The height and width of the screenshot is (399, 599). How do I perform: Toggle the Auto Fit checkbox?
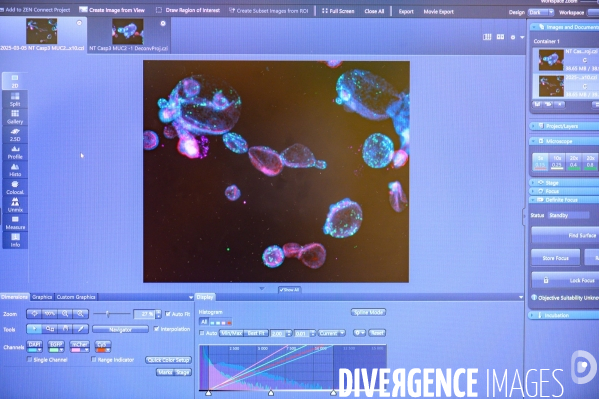168,314
